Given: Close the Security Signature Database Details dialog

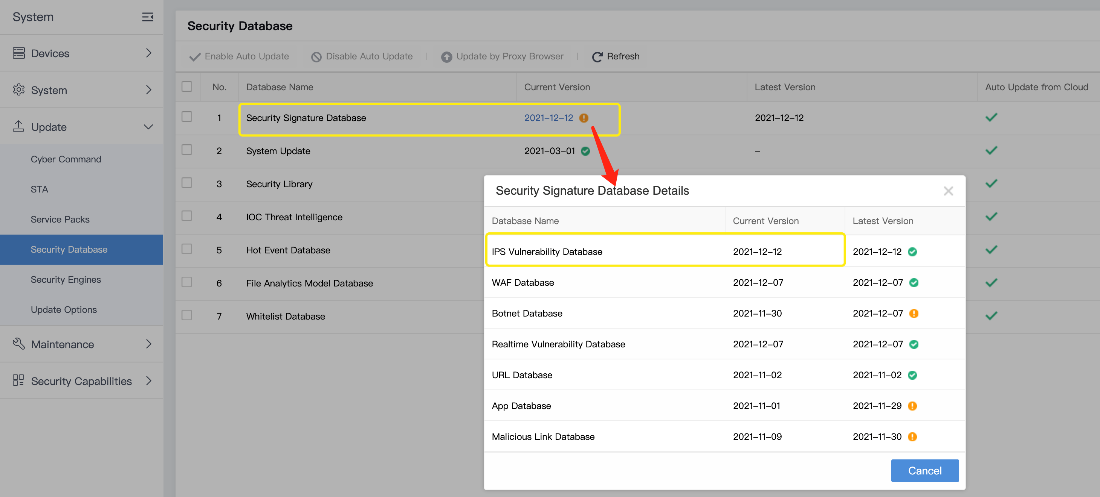Looking at the screenshot, I should pyautogui.click(x=948, y=191).
